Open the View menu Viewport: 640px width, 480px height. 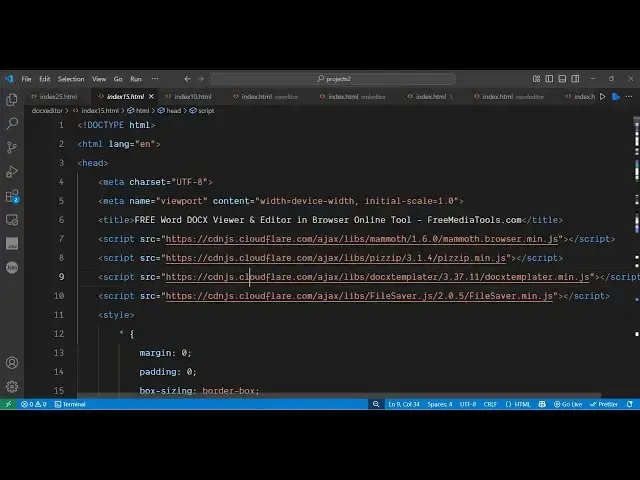click(x=99, y=79)
